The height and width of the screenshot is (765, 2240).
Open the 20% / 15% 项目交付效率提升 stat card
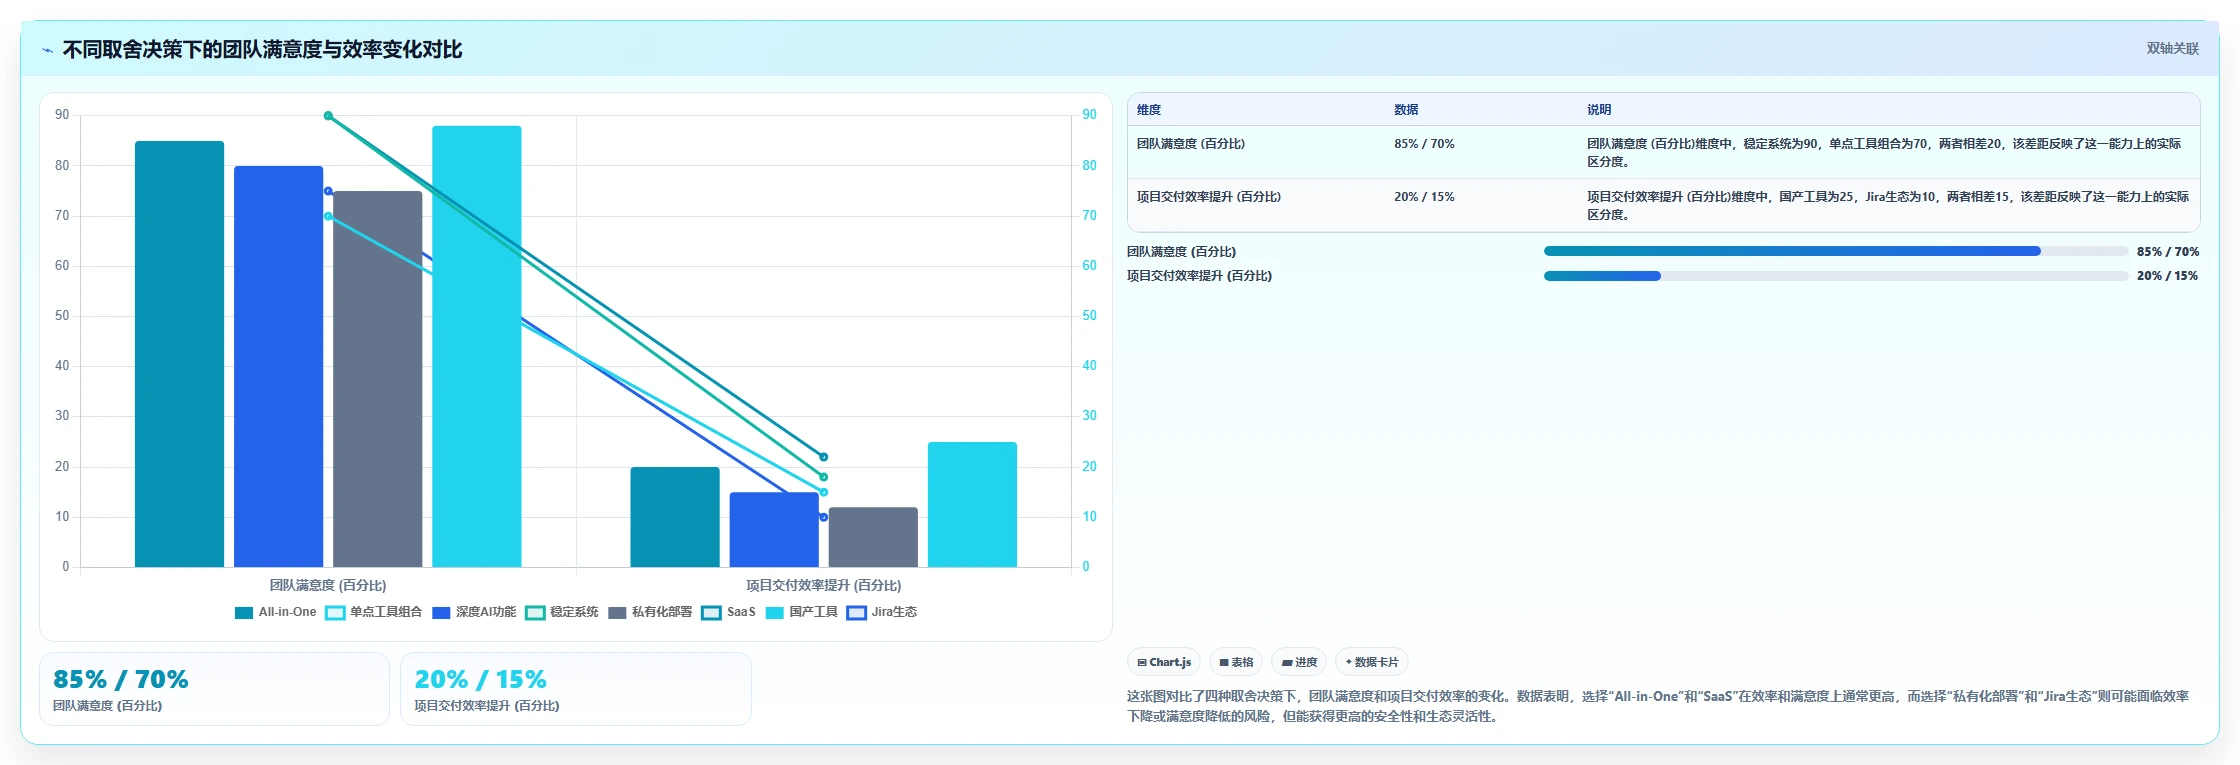tap(576, 689)
